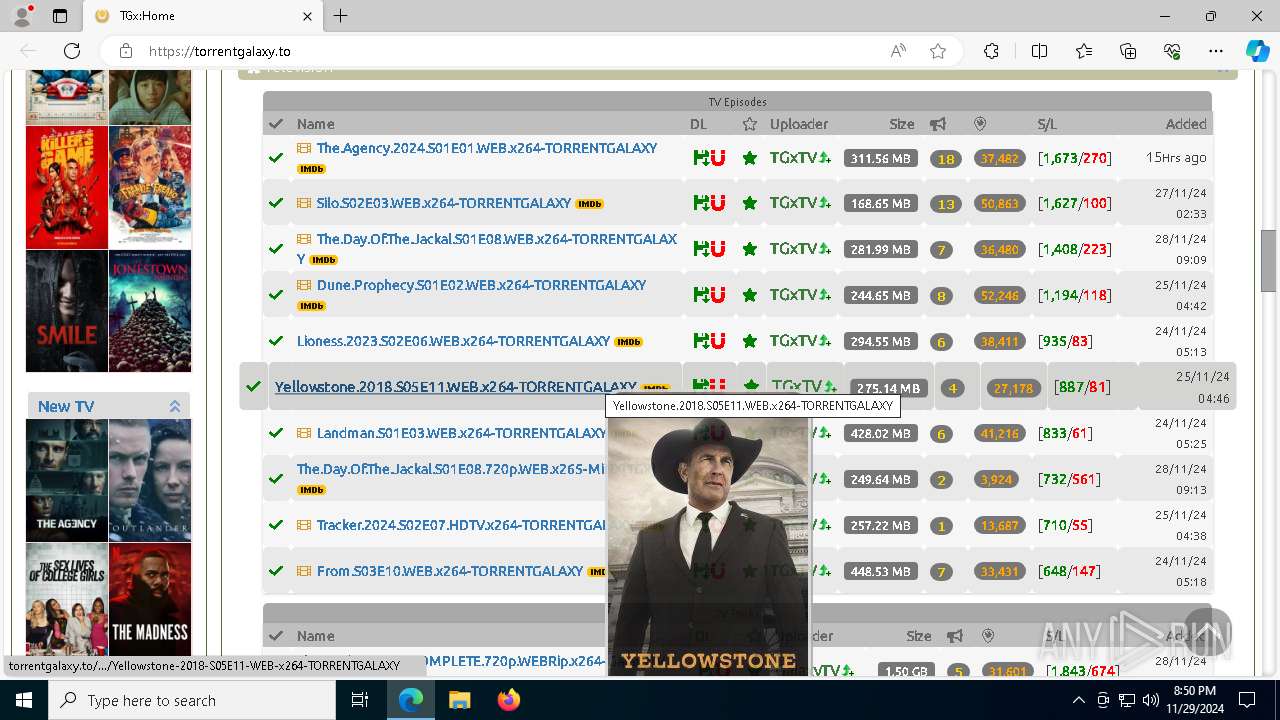Click comments bullhorn column header icon
Image resolution: width=1280 pixels, height=720 pixels.
click(x=938, y=124)
